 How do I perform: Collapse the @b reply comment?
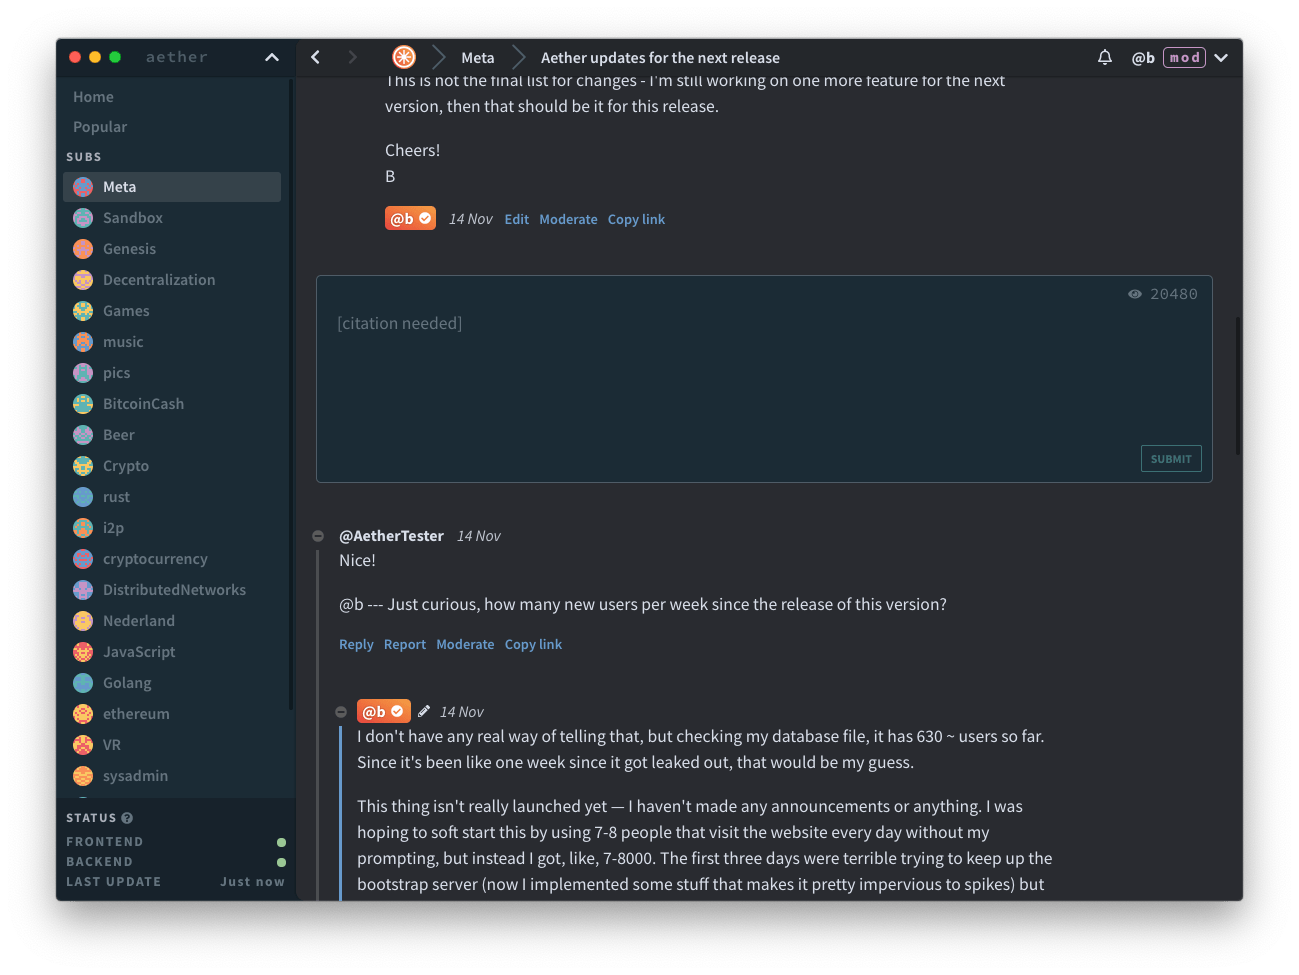coord(340,712)
